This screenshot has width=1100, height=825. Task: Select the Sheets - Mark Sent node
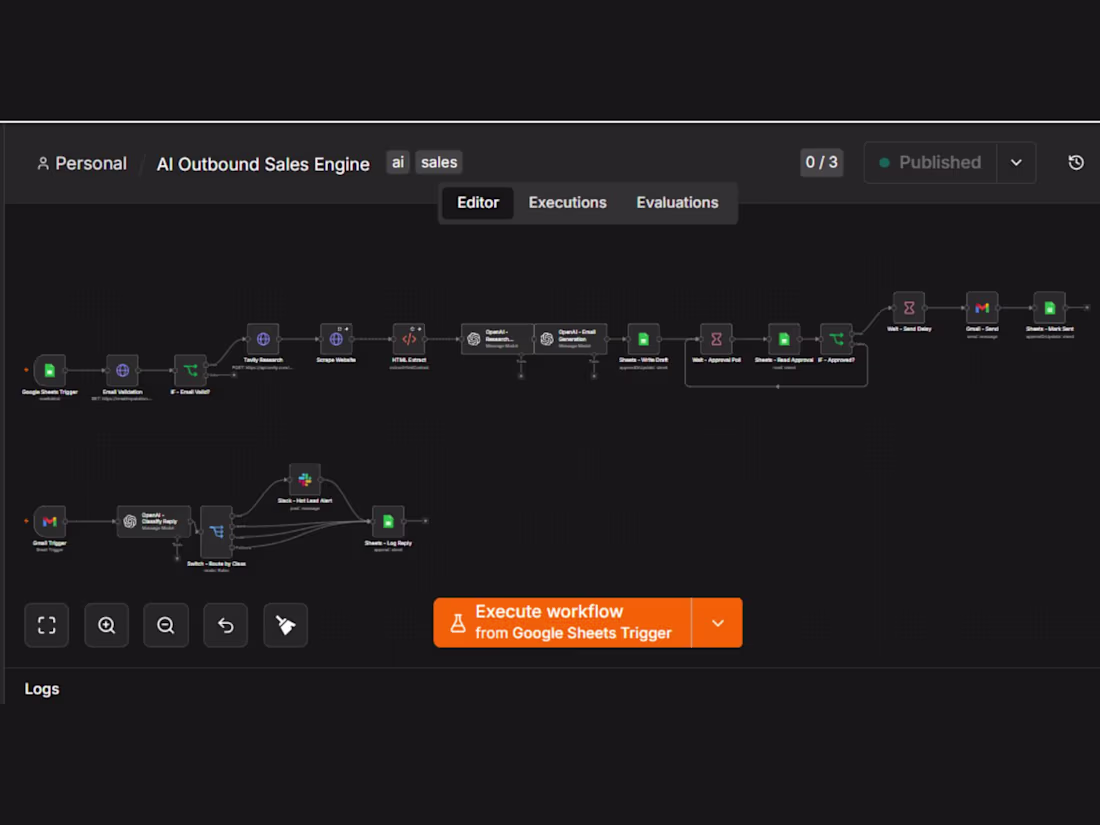1049,307
